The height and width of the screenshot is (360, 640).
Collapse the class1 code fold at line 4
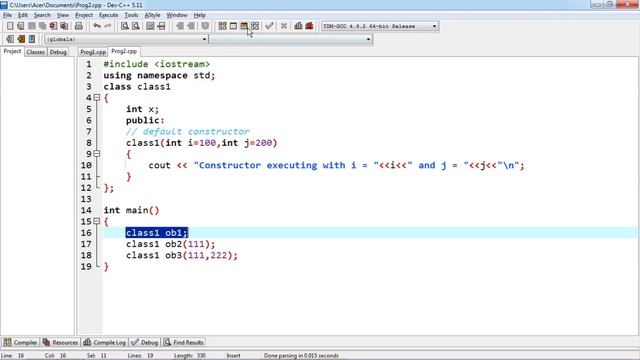click(x=97, y=98)
